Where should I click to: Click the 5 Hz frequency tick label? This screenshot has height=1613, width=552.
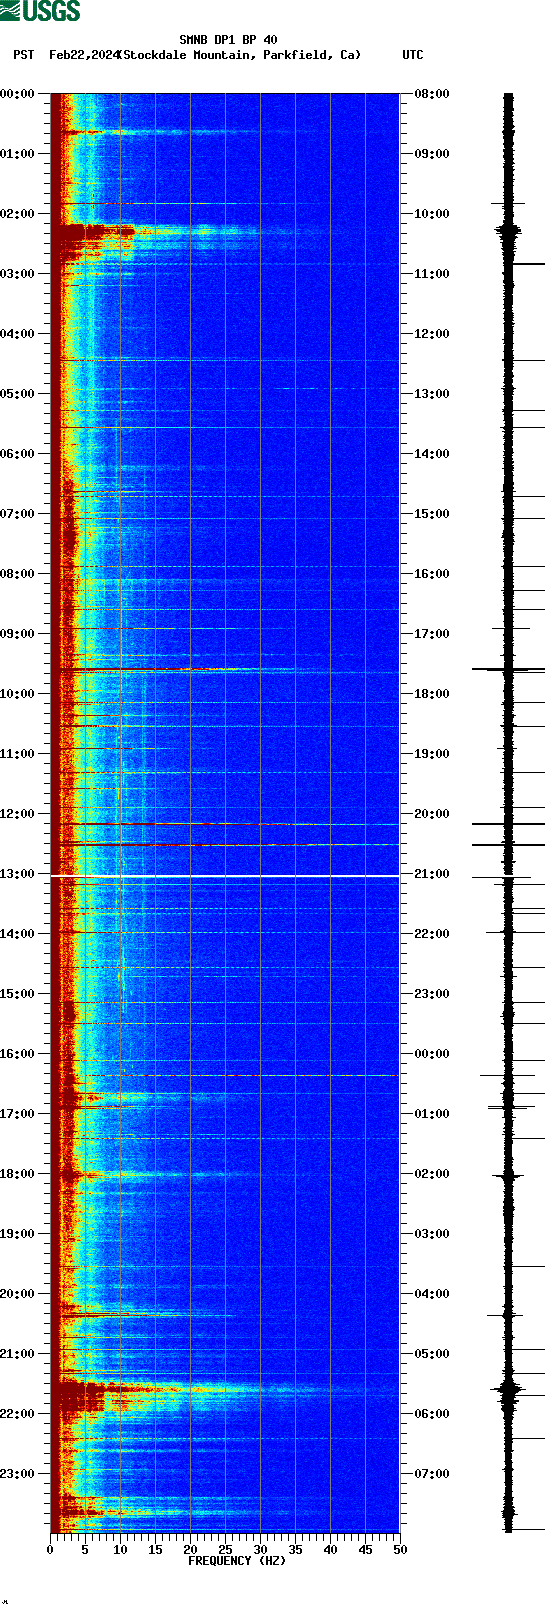(x=85, y=1550)
